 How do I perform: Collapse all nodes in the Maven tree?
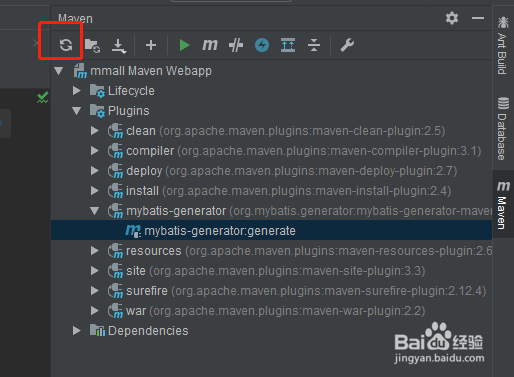click(x=314, y=45)
